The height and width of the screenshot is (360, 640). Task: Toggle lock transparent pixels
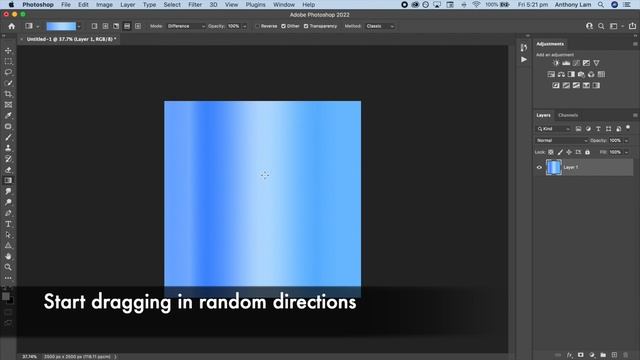(x=551, y=152)
